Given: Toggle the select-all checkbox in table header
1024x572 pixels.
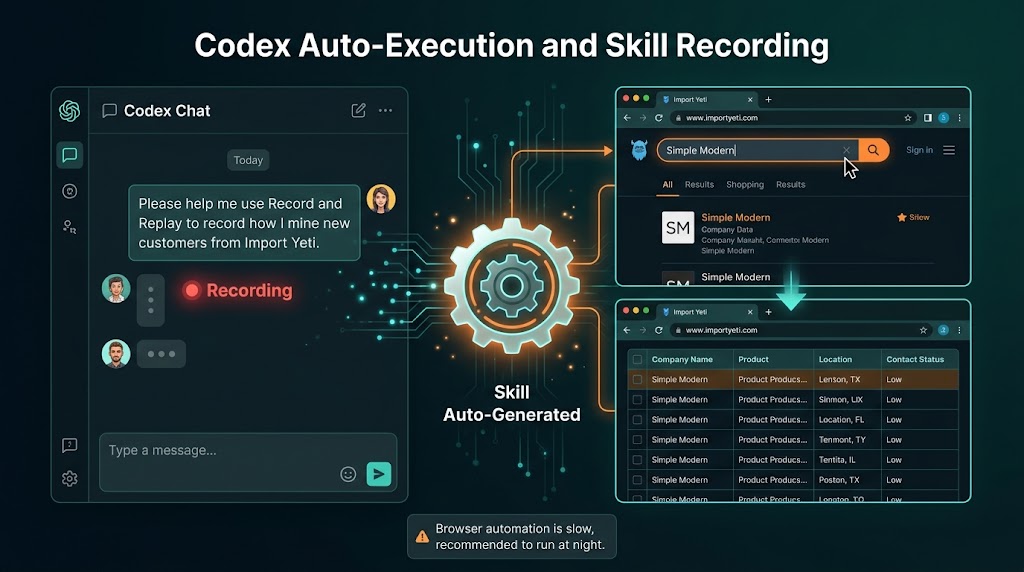Looking at the screenshot, I should coord(637,359).
